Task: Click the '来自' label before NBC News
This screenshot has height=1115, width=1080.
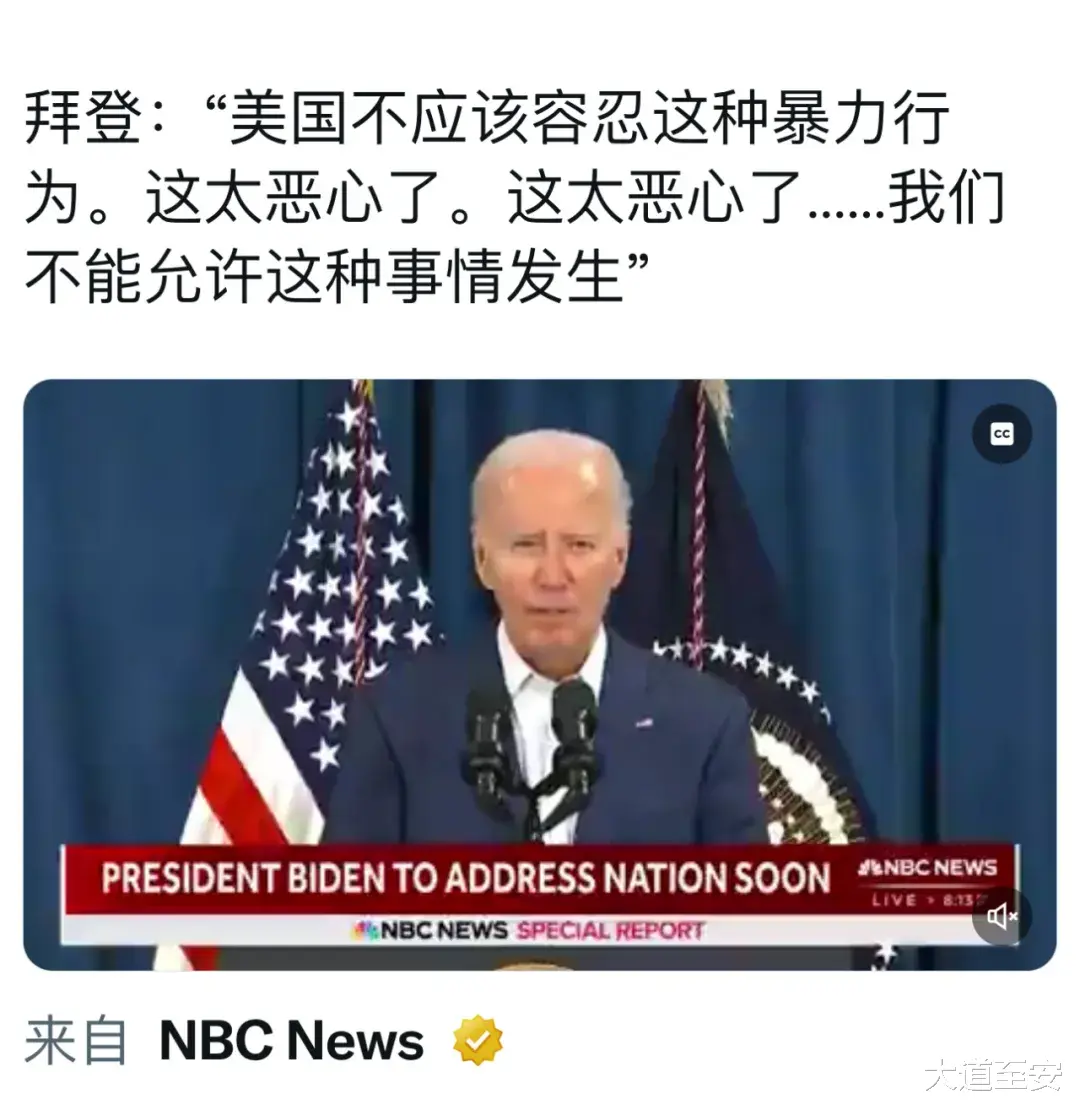Action: point(76,1042)
